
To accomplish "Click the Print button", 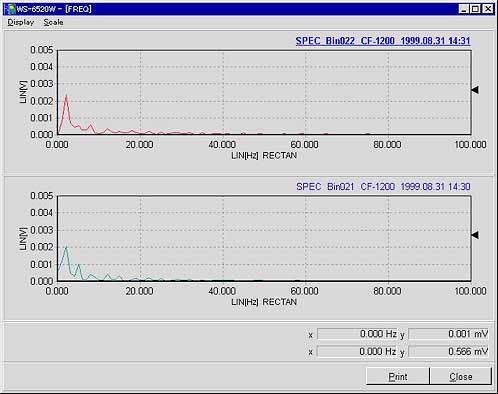I will point(397,376).
